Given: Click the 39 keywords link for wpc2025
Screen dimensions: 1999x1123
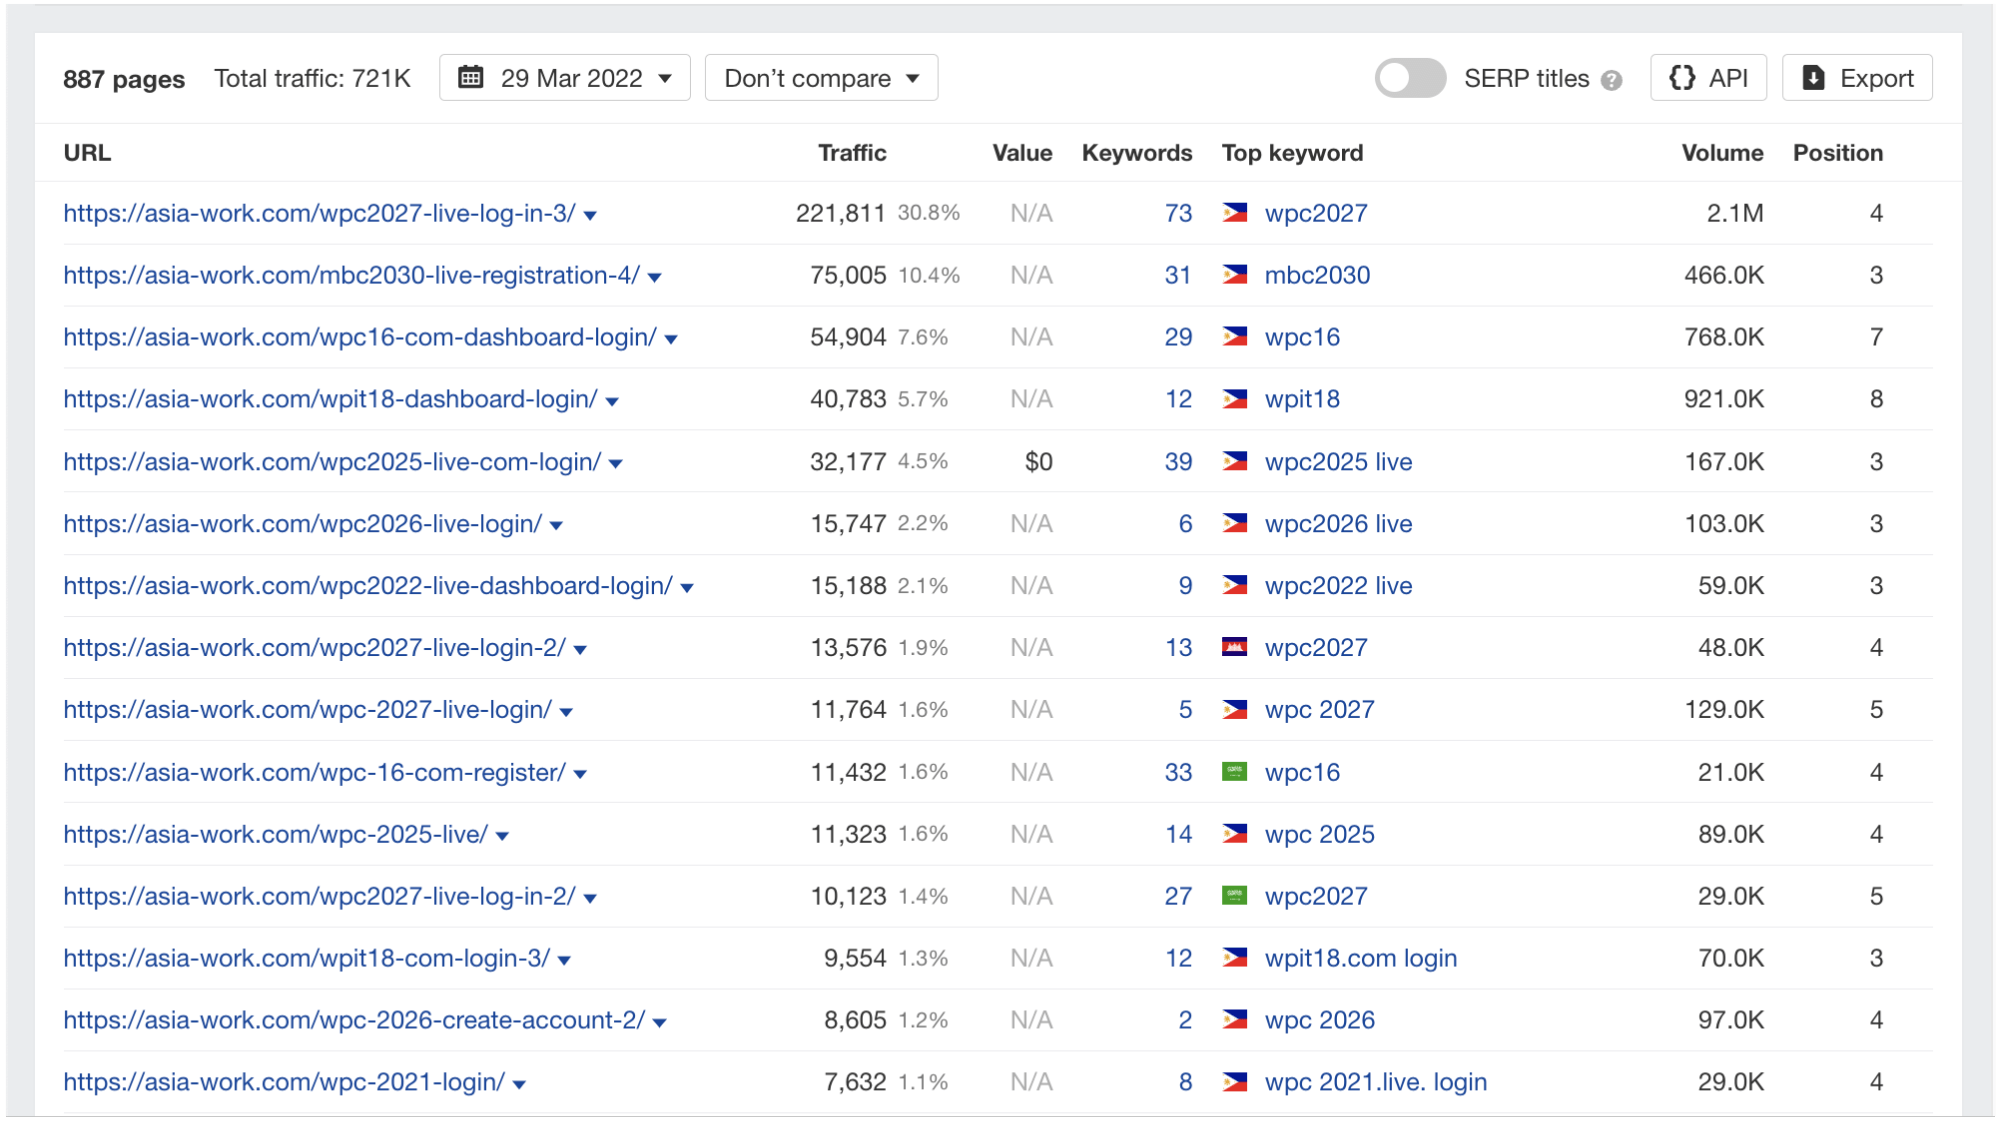Looking at the screenshot, I should (x=1178, y=461).
